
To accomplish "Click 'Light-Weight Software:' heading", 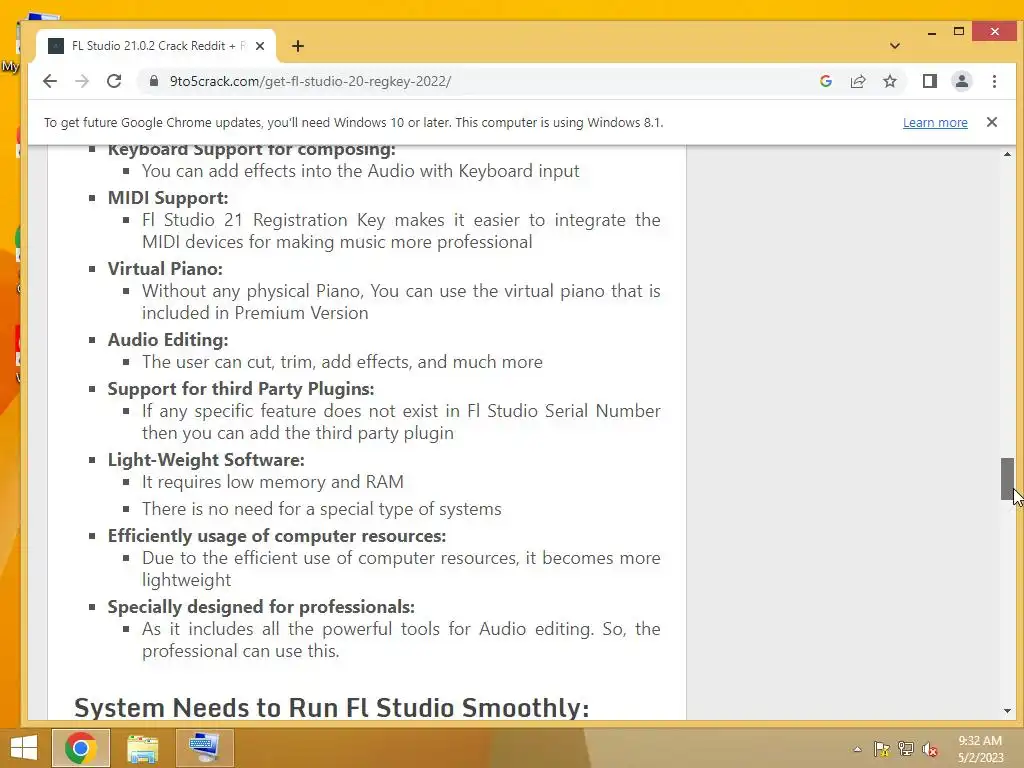I will tap(206, 460).
